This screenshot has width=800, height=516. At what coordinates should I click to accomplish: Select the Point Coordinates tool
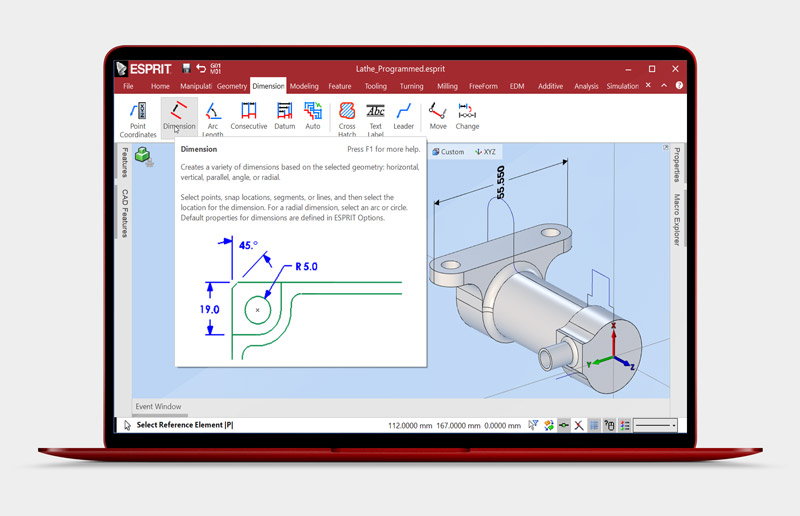[138, 116]
